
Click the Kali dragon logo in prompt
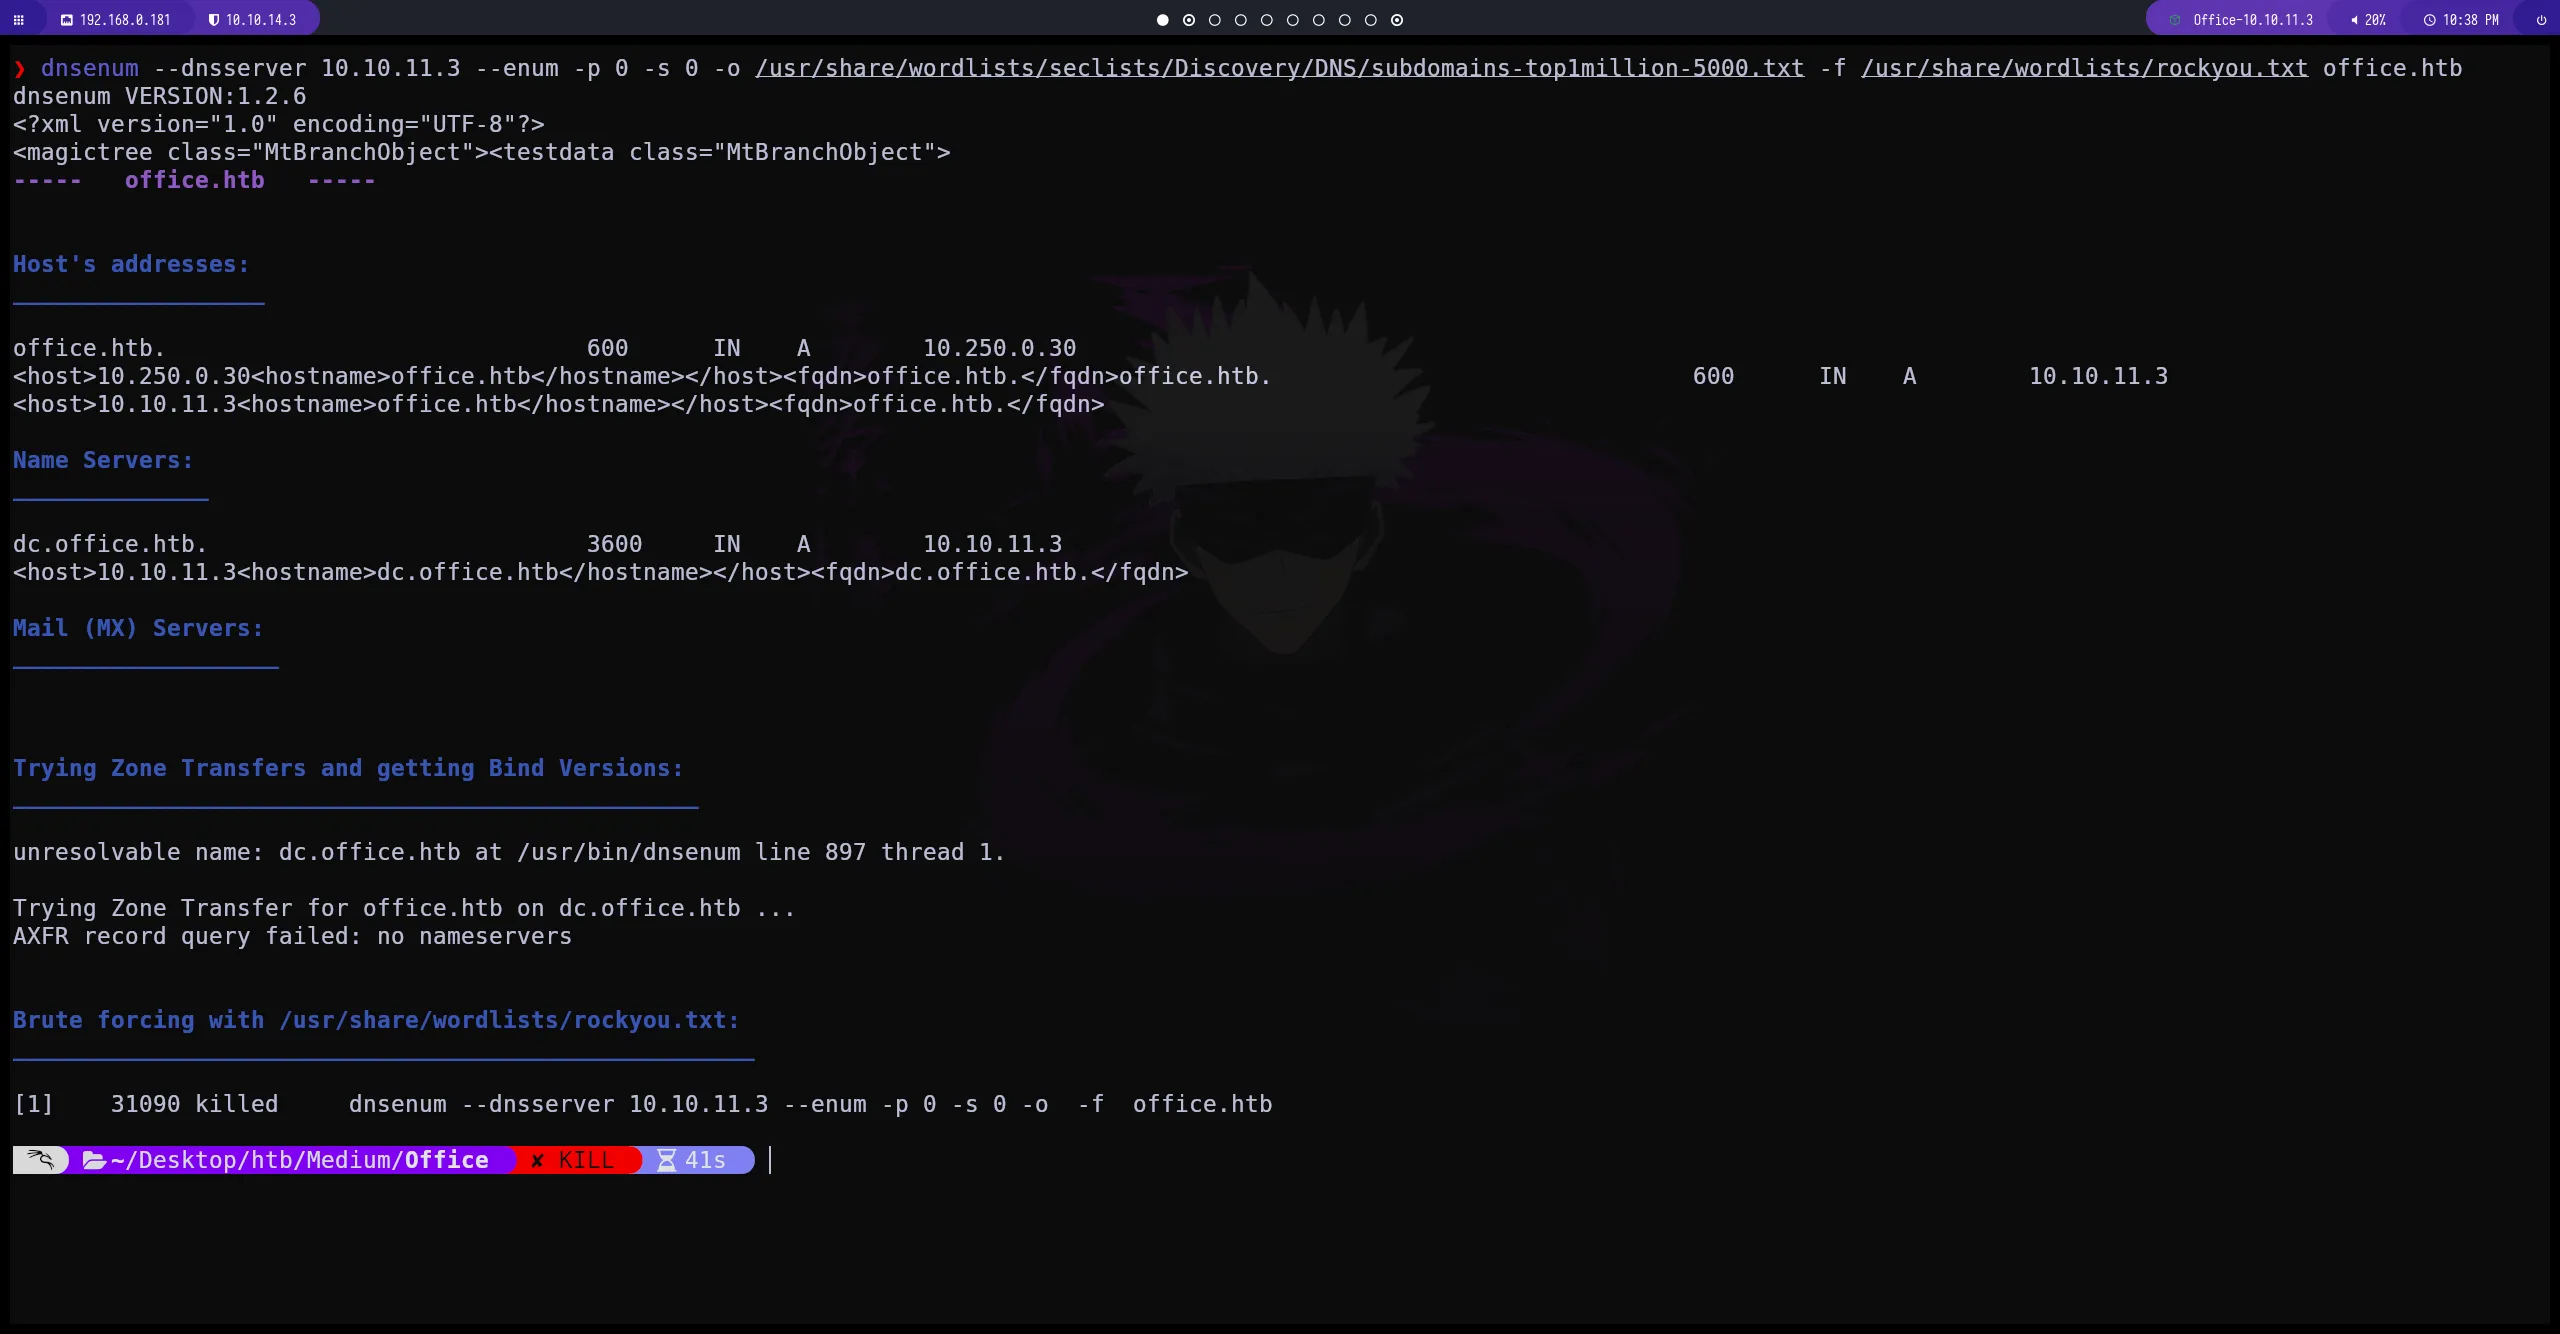tap(40, 1160)
